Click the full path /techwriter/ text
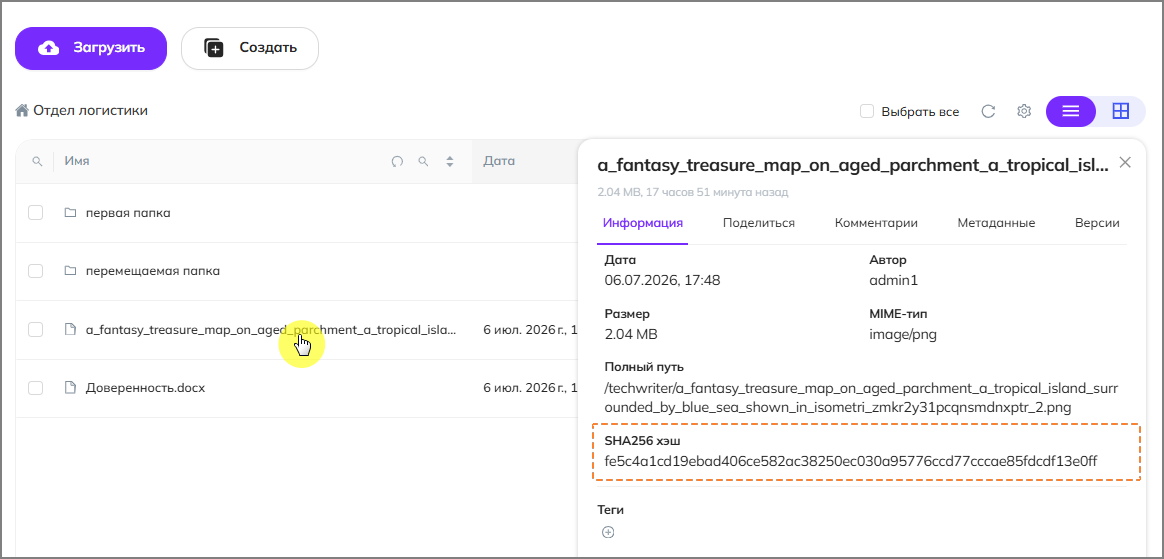Image resolution: width=1164 pixels, height=559 pixels. (863, 399)
